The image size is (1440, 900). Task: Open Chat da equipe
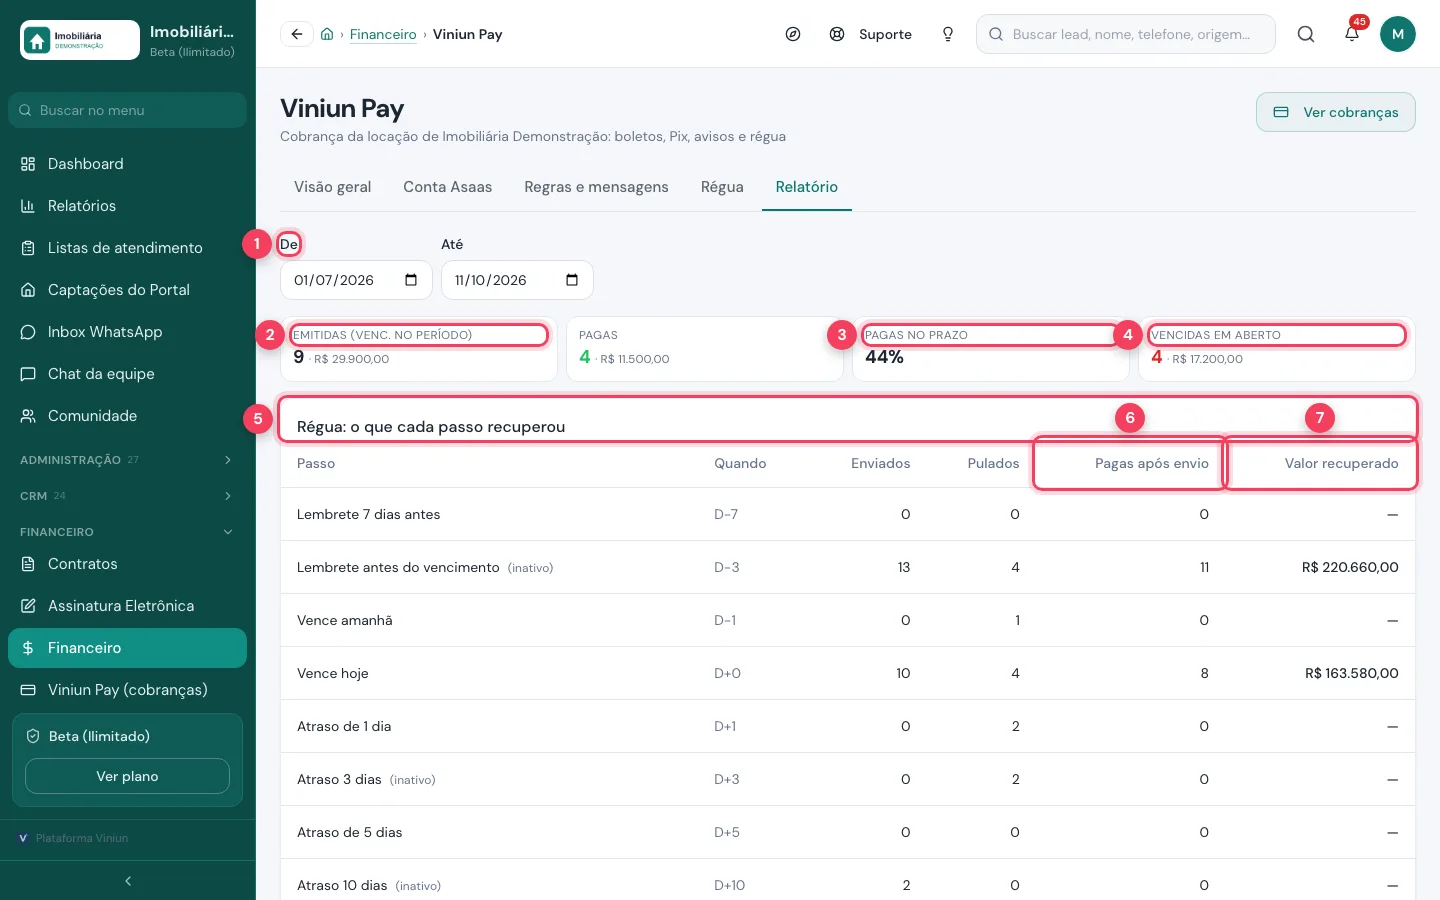point(128,374)
